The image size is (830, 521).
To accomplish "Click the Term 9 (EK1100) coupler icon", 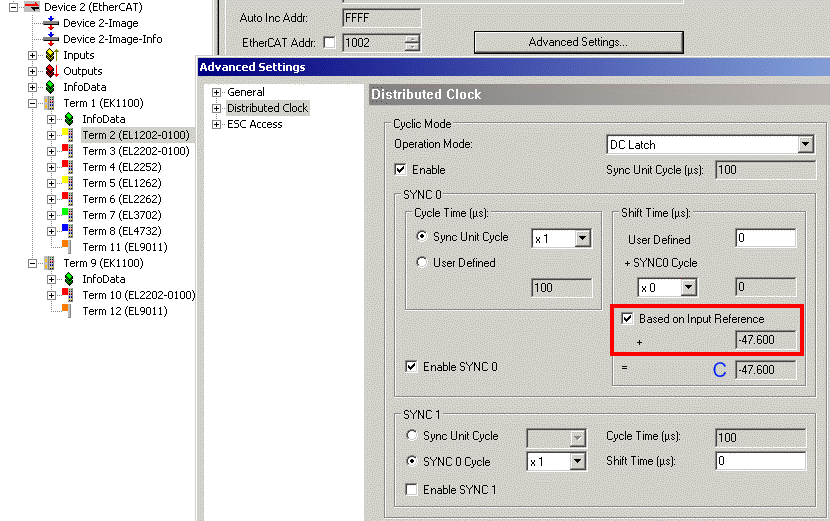I will [49, 263].
